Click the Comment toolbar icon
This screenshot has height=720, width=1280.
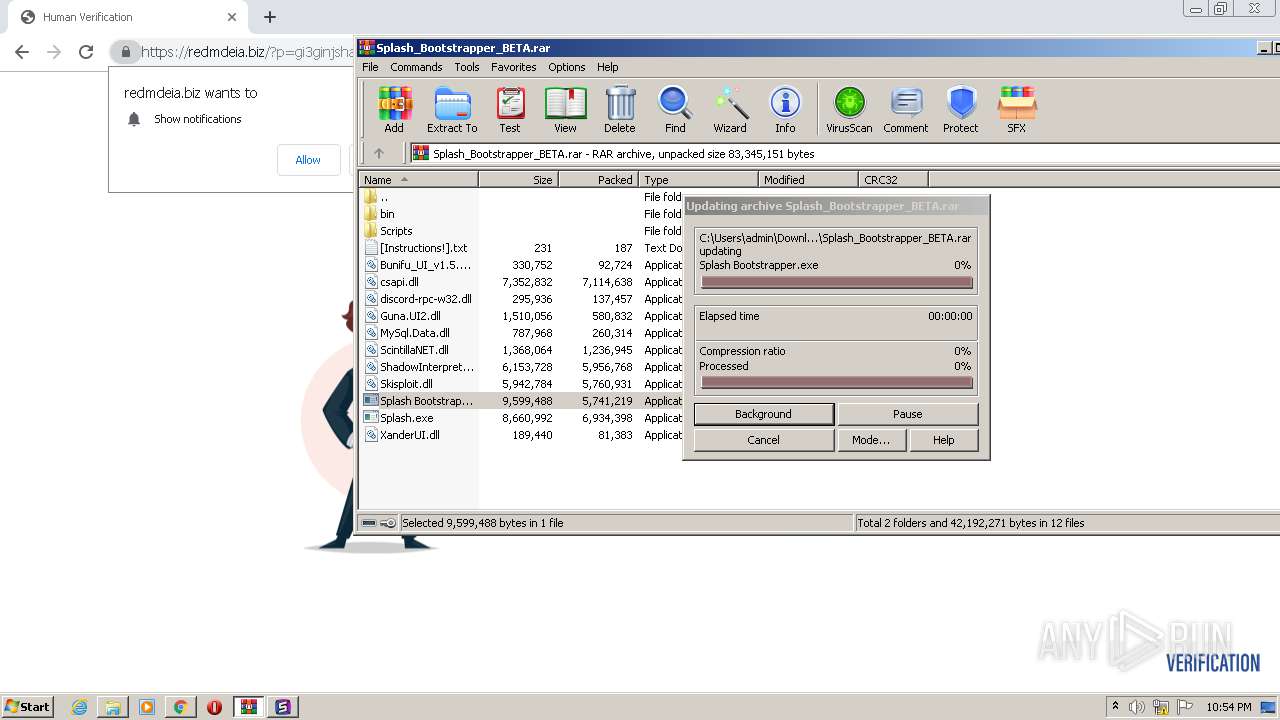coord(906,109)
